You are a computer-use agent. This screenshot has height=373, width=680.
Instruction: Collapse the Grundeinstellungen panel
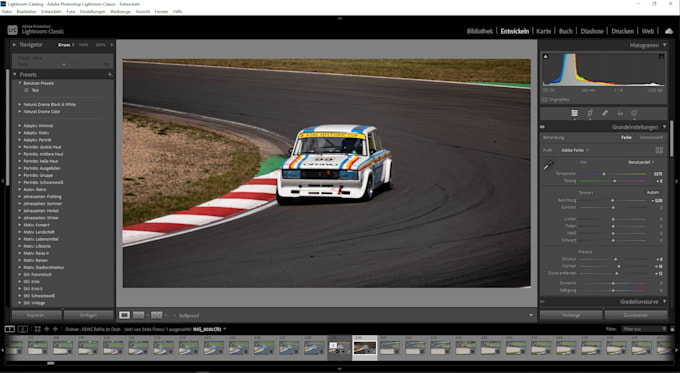point(664,127)
